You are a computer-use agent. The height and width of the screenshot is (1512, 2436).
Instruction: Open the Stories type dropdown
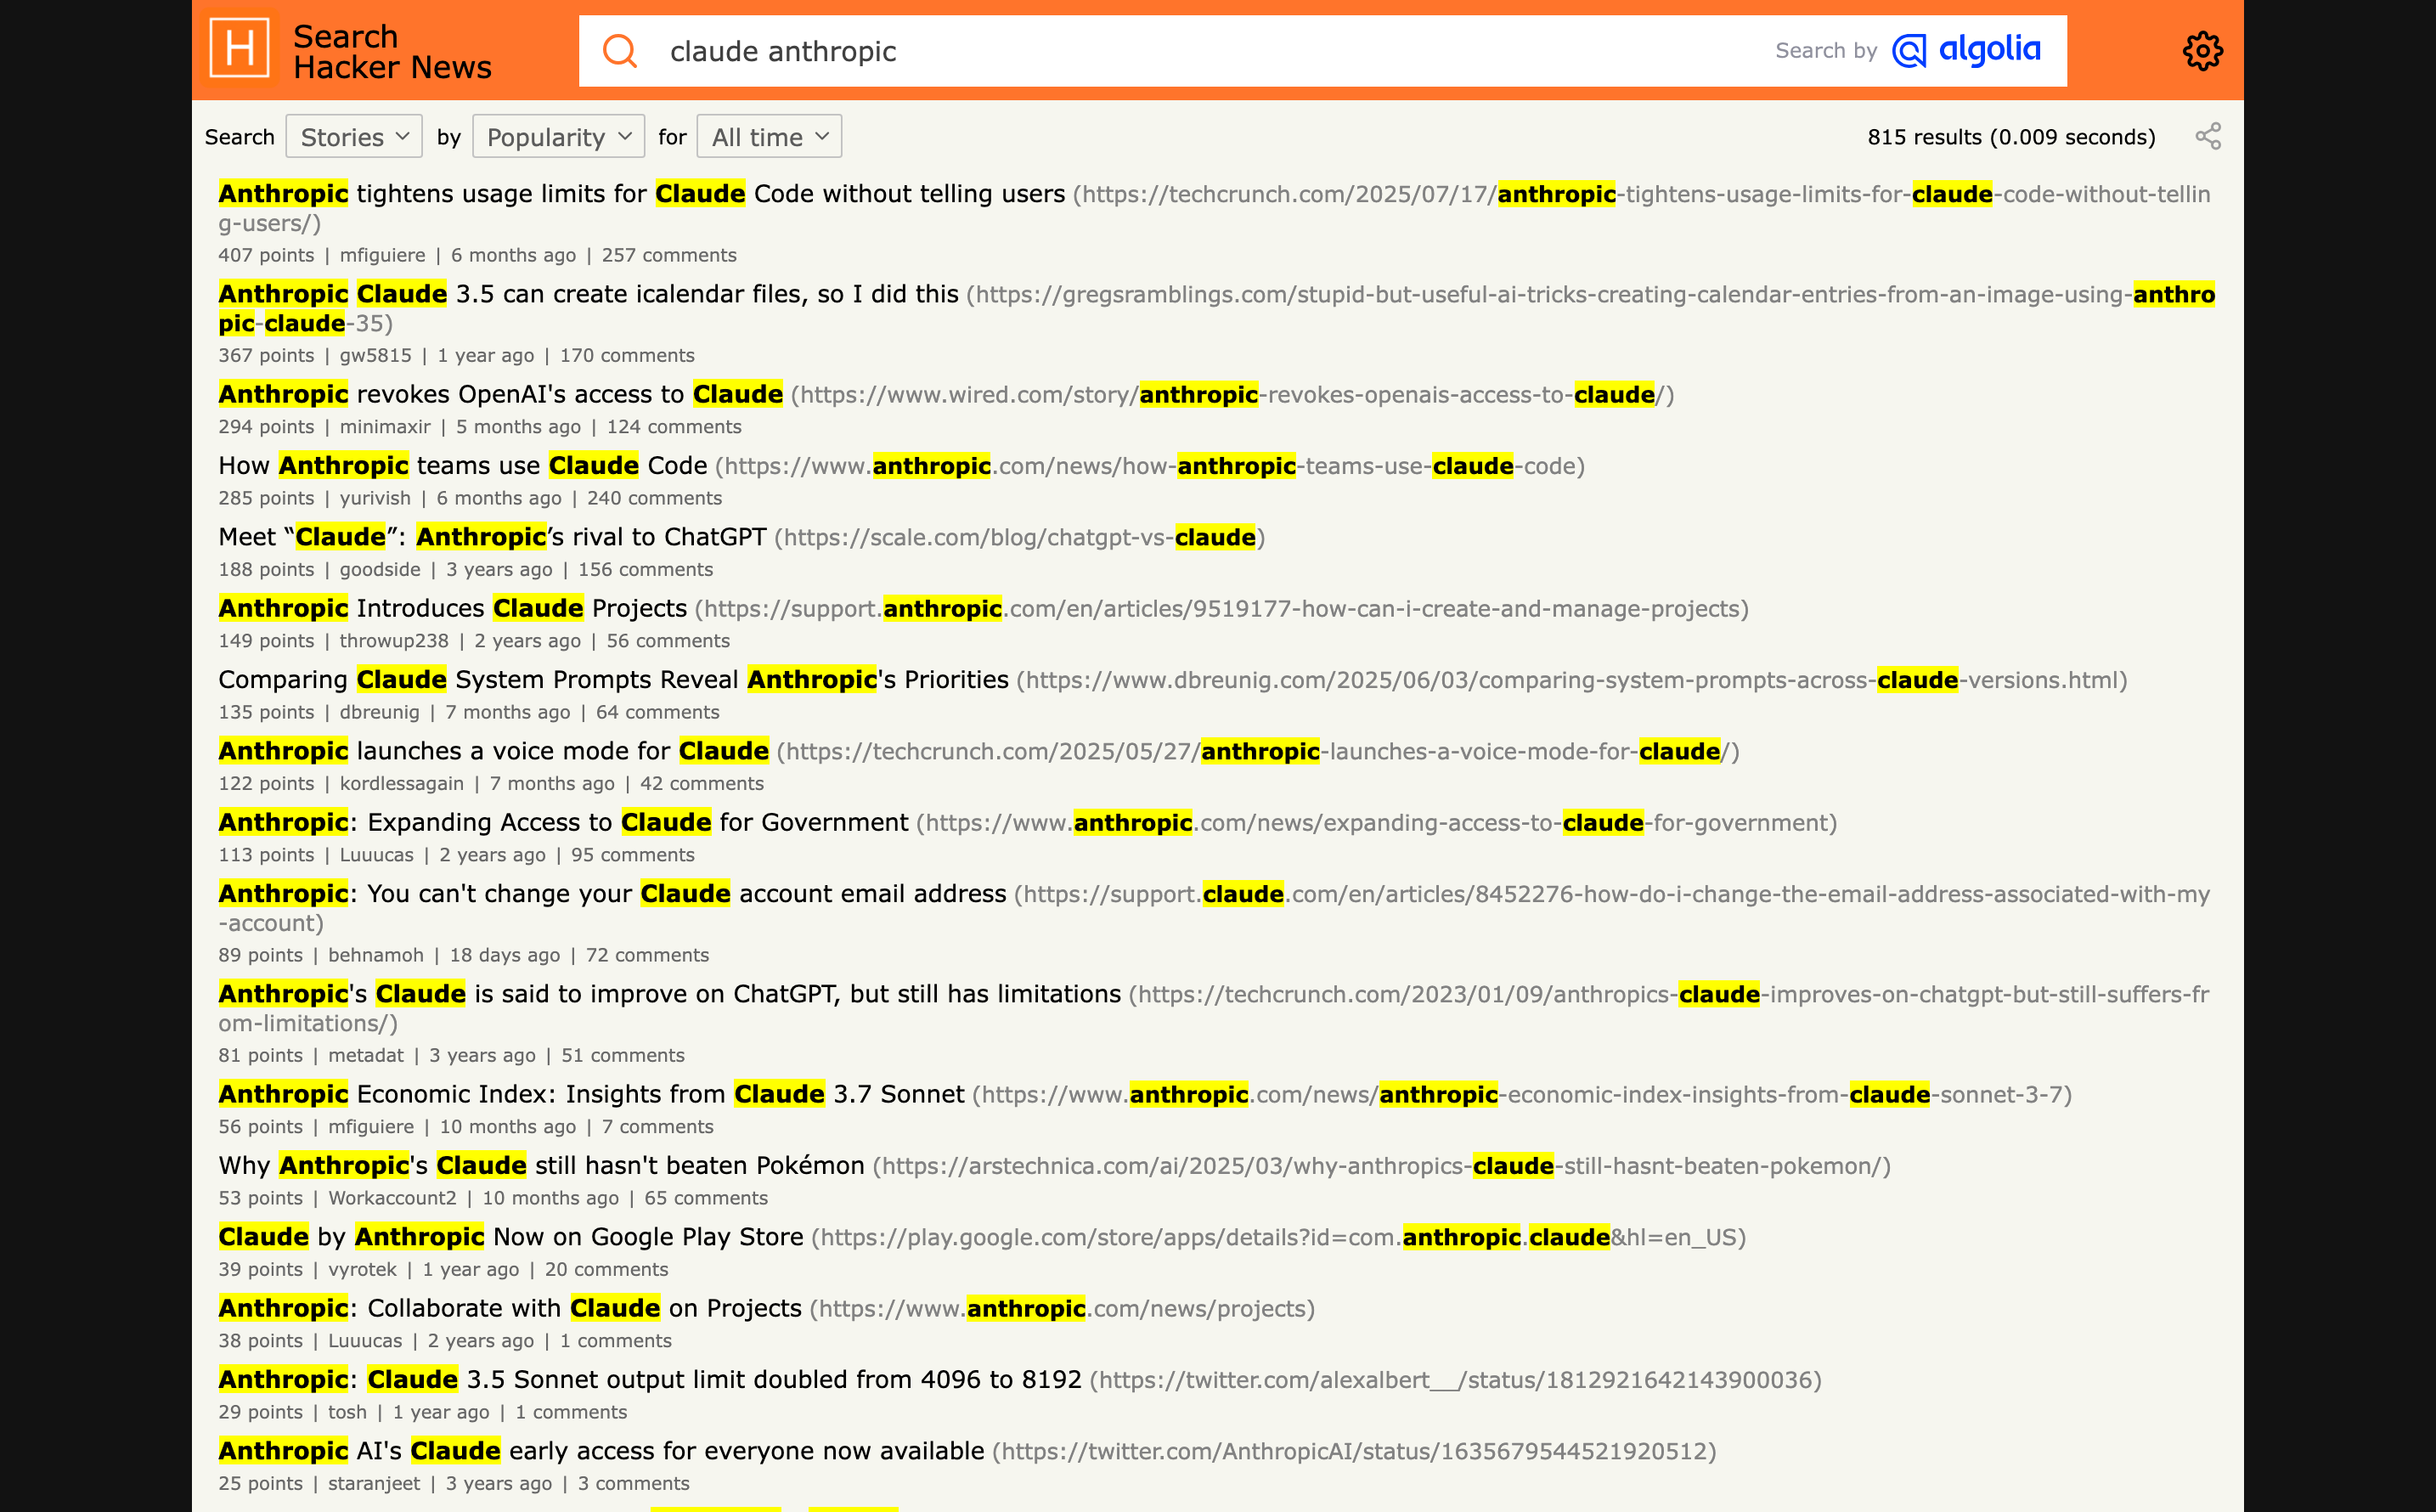pos(354,137)
